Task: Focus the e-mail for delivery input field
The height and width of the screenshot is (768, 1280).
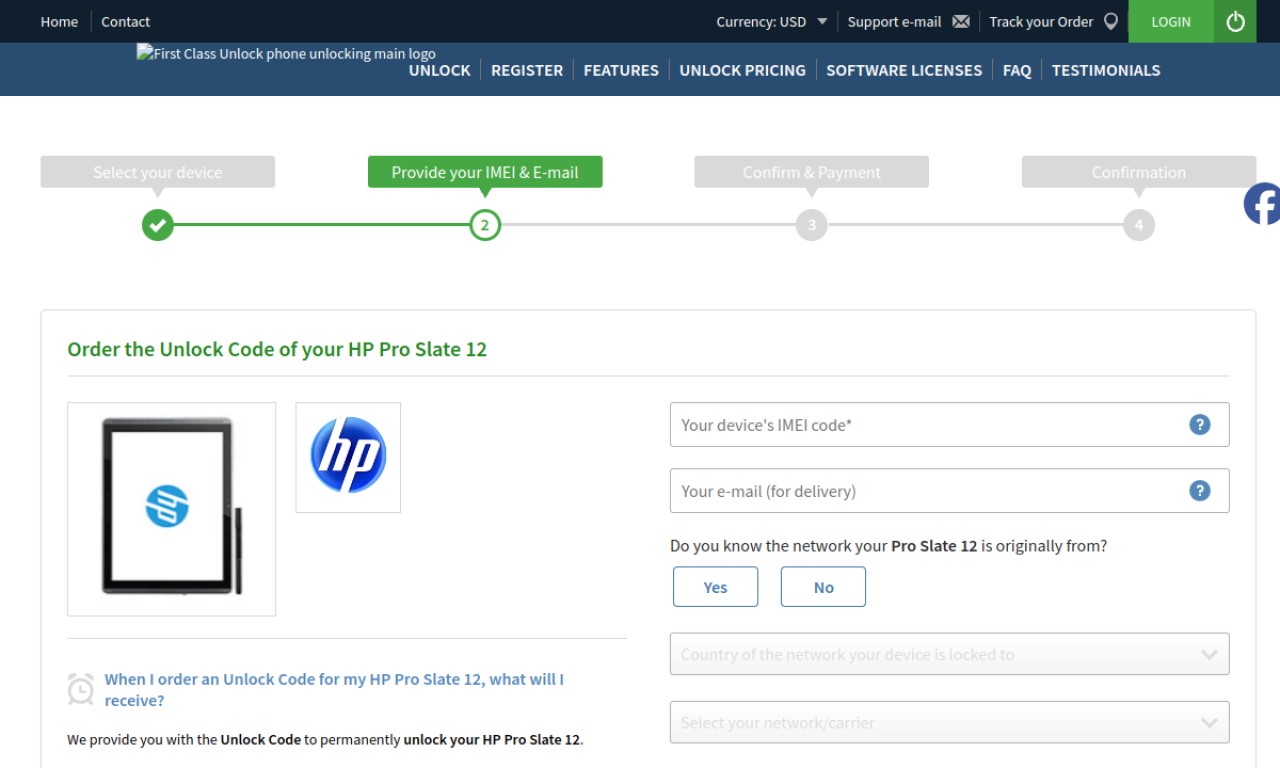Action: tap(949, 490)
